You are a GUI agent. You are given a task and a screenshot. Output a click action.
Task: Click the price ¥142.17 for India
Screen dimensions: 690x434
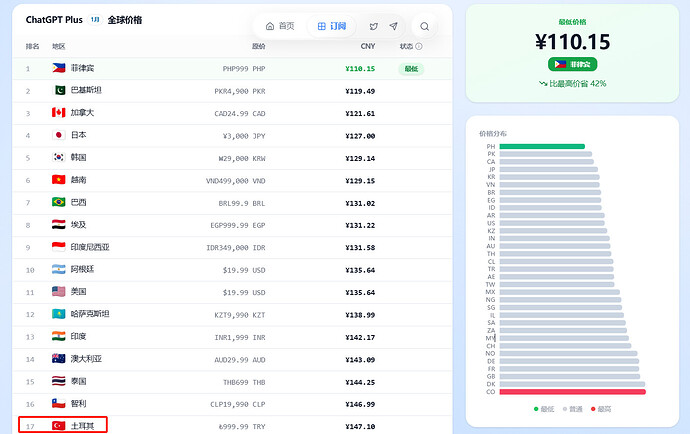[360, 338]
